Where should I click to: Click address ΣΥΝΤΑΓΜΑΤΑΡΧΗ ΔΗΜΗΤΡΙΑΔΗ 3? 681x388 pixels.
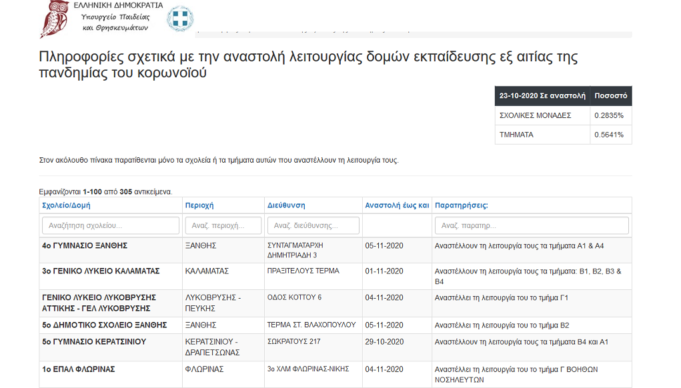(x=295, y=250)
